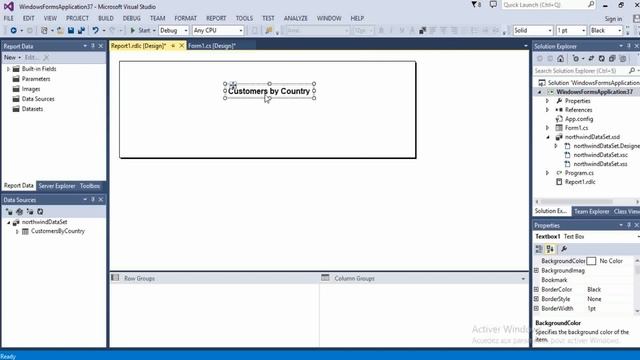
Task: Click the sync with active document icon
Action: click(591, 59)
